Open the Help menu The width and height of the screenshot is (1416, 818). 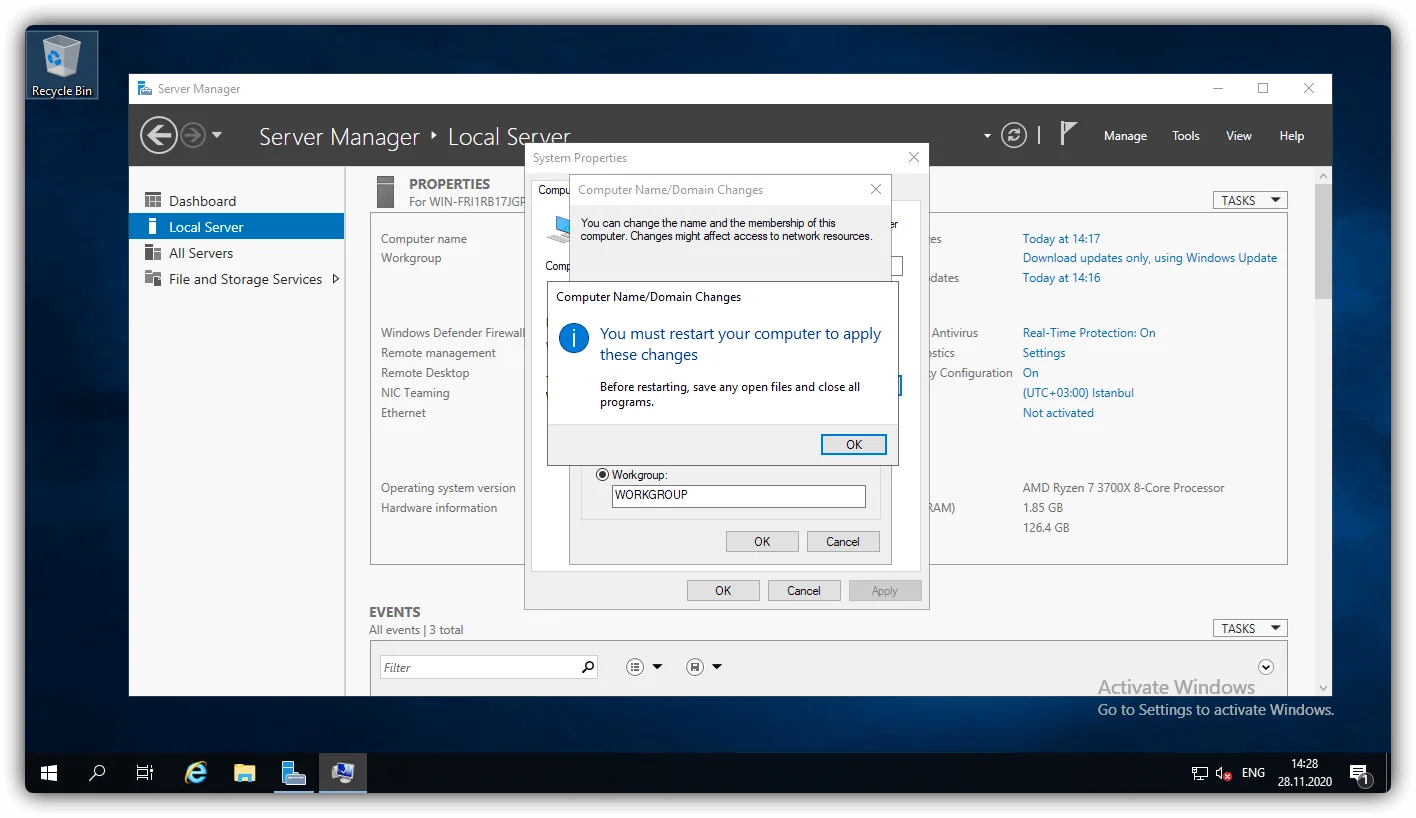coord(1292,136)
